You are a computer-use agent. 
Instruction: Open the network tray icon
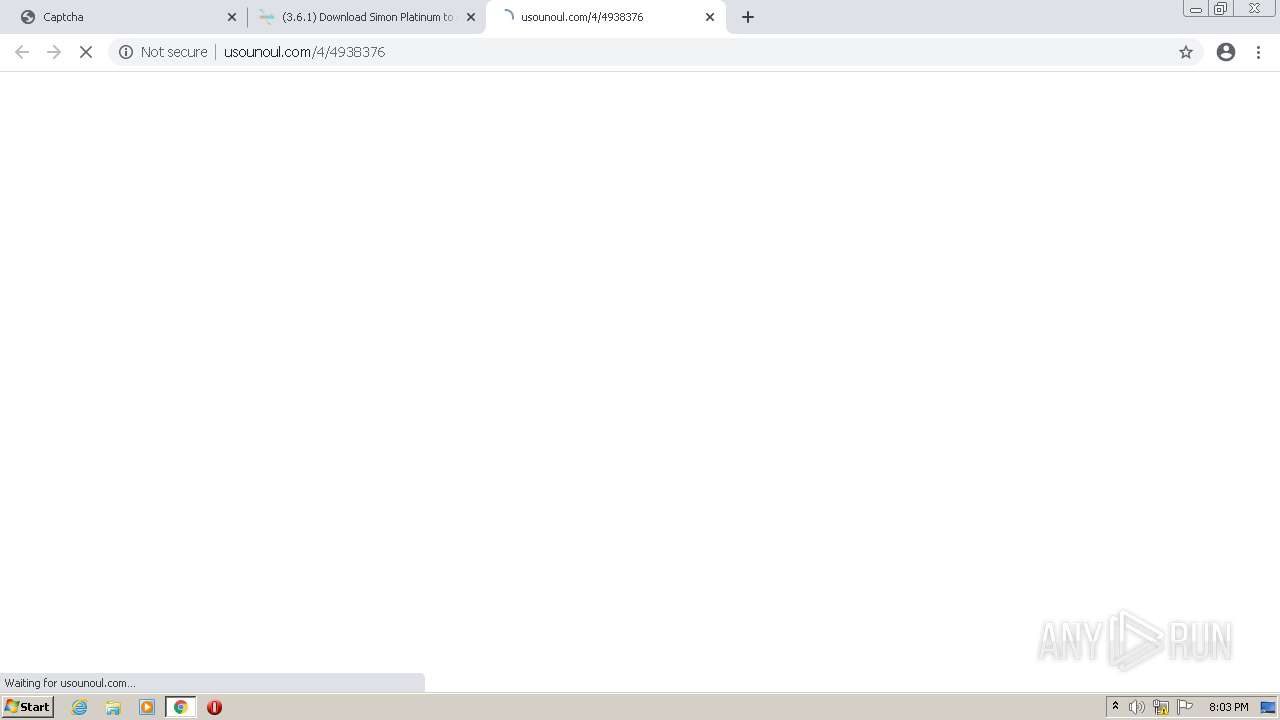click(1161, 707)
